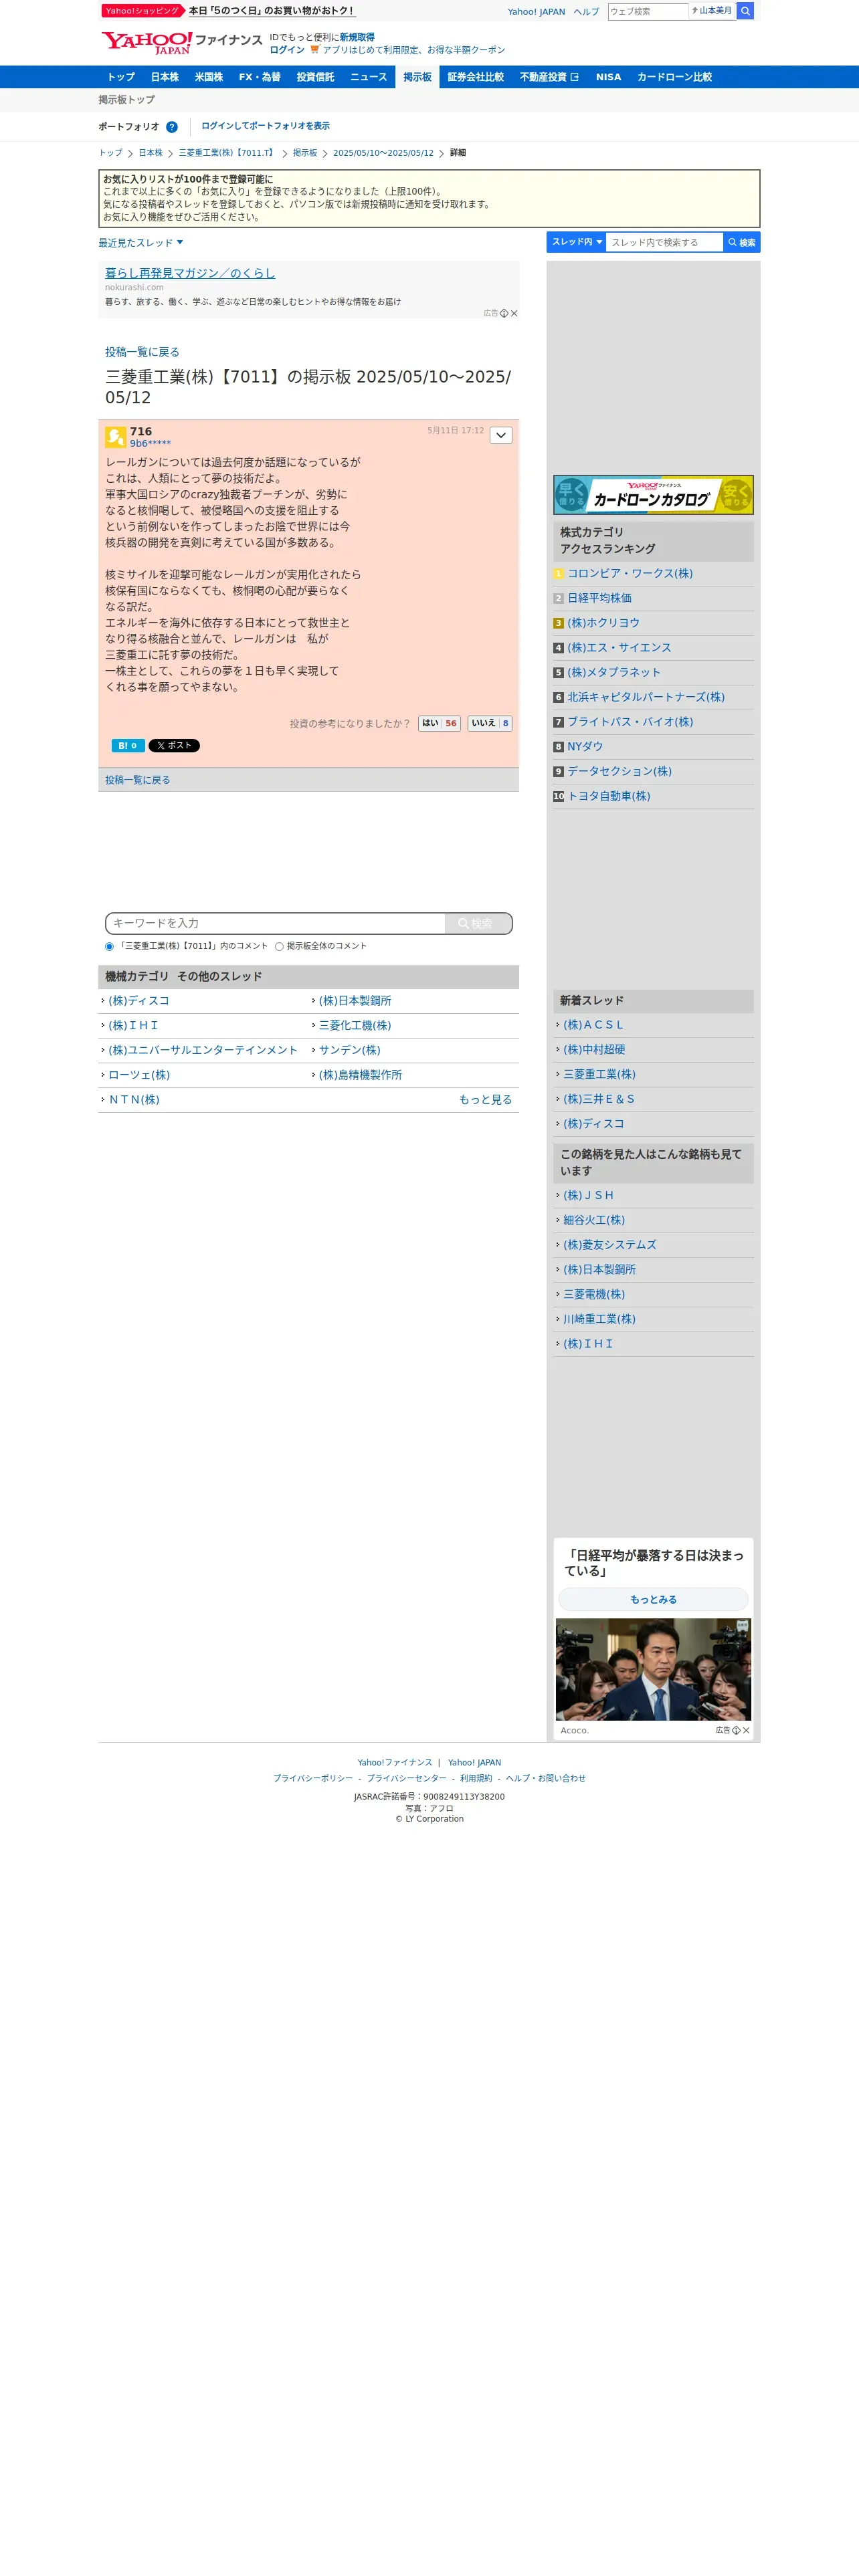Focus the スレッド内で検索する input
Viewport: 859px width, 2576px height.
[664, 242]
